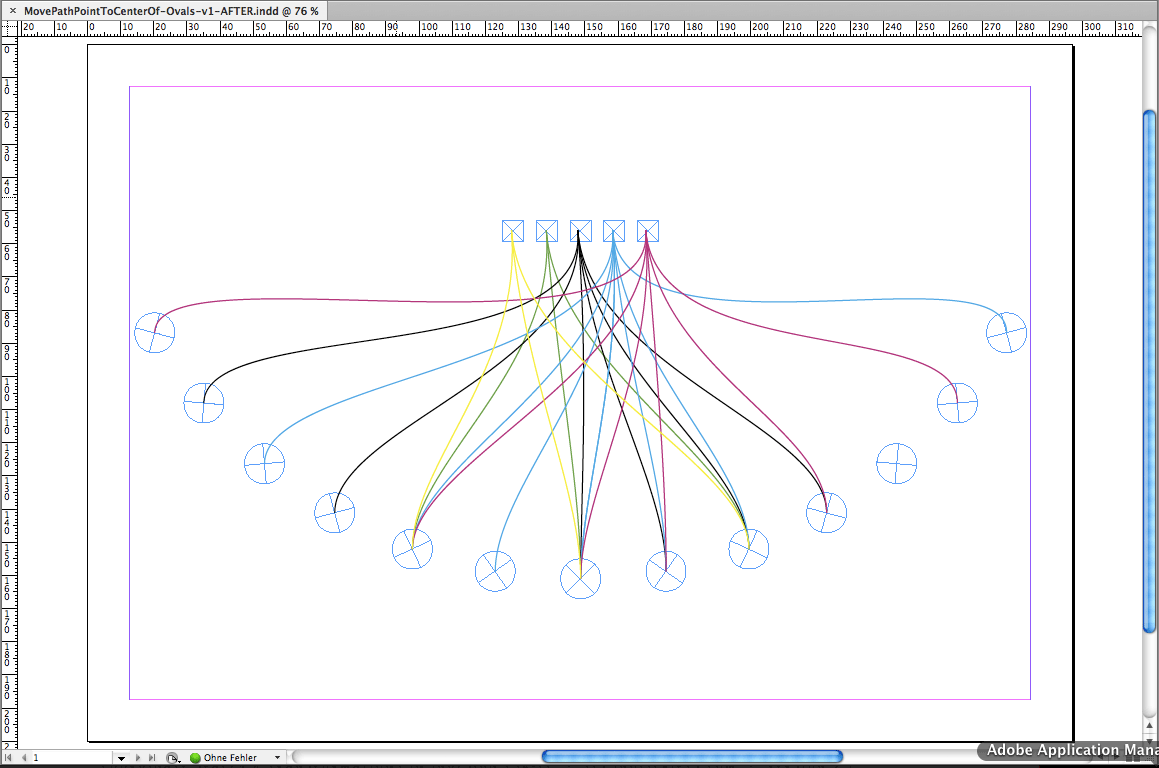This screenshot has height=768, width=1159.
Task: Select the bottom-most center circle
Action: [x=580, y=578]
